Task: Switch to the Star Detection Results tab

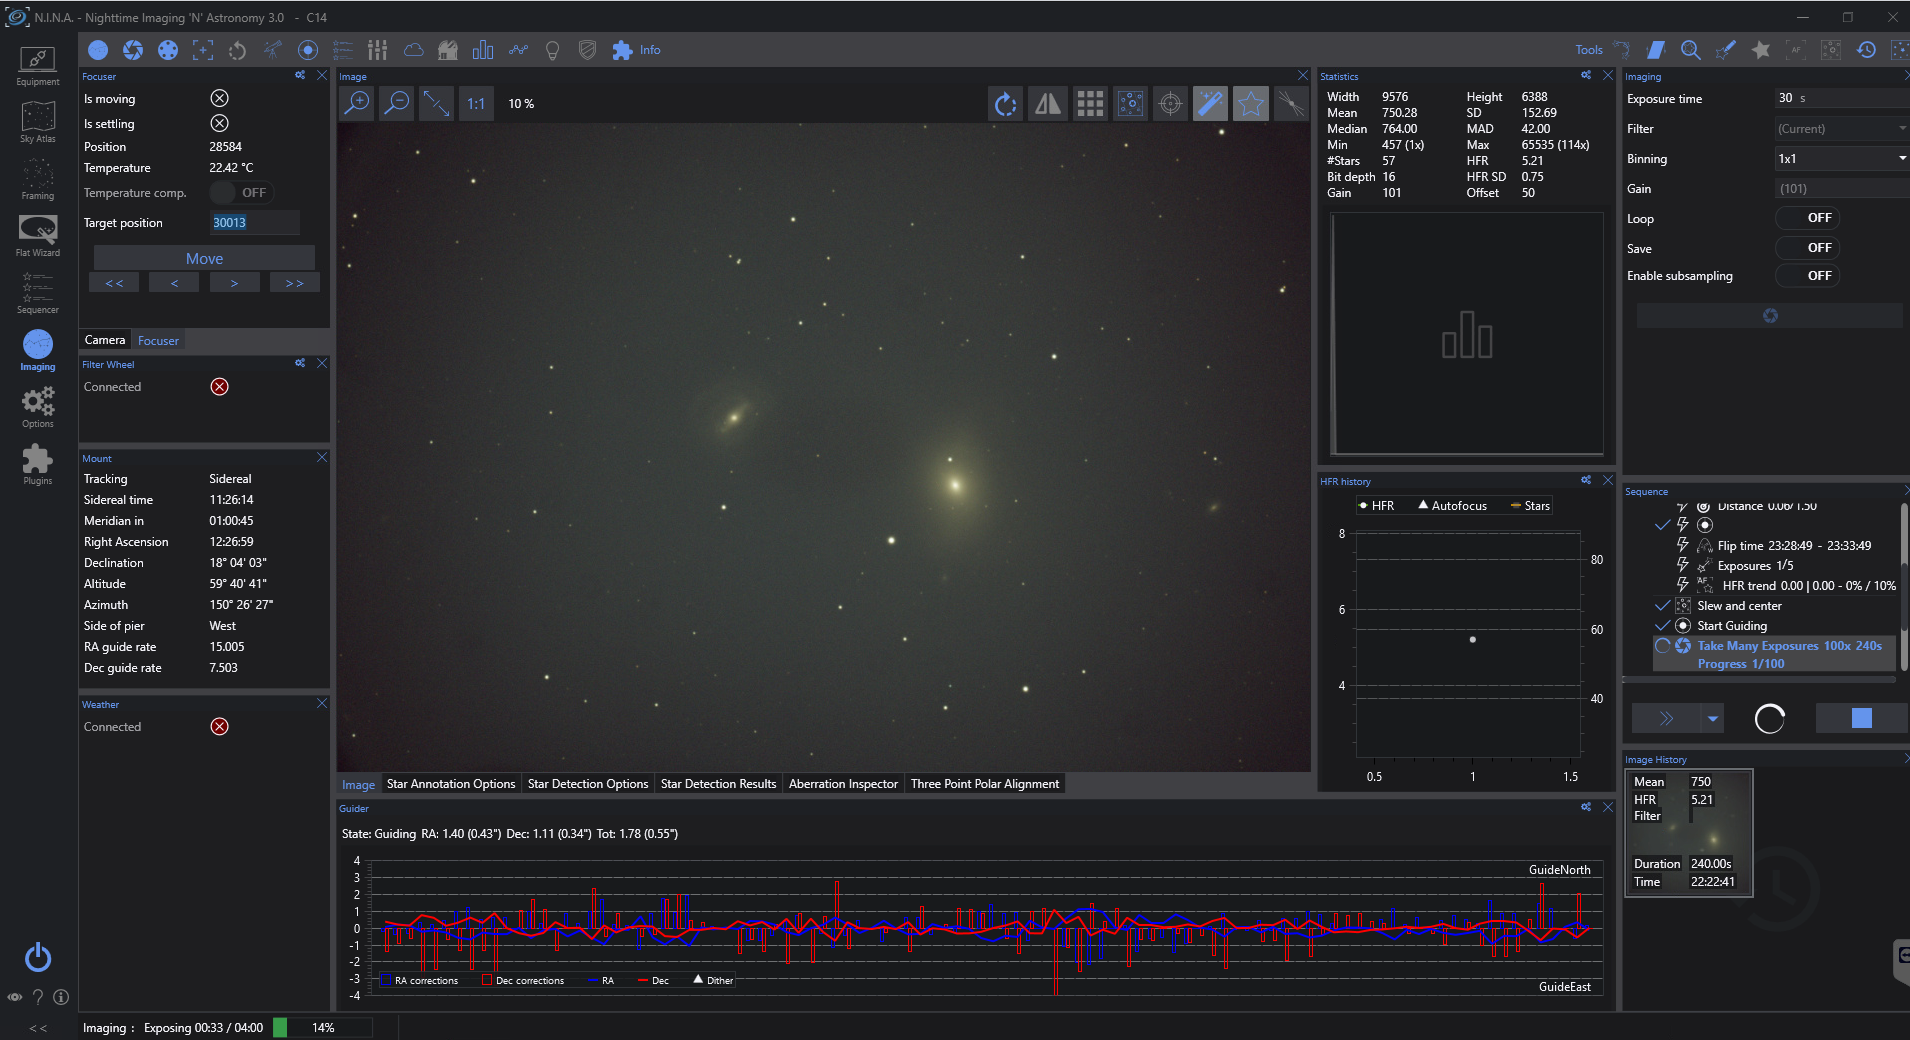Action: 718,784
